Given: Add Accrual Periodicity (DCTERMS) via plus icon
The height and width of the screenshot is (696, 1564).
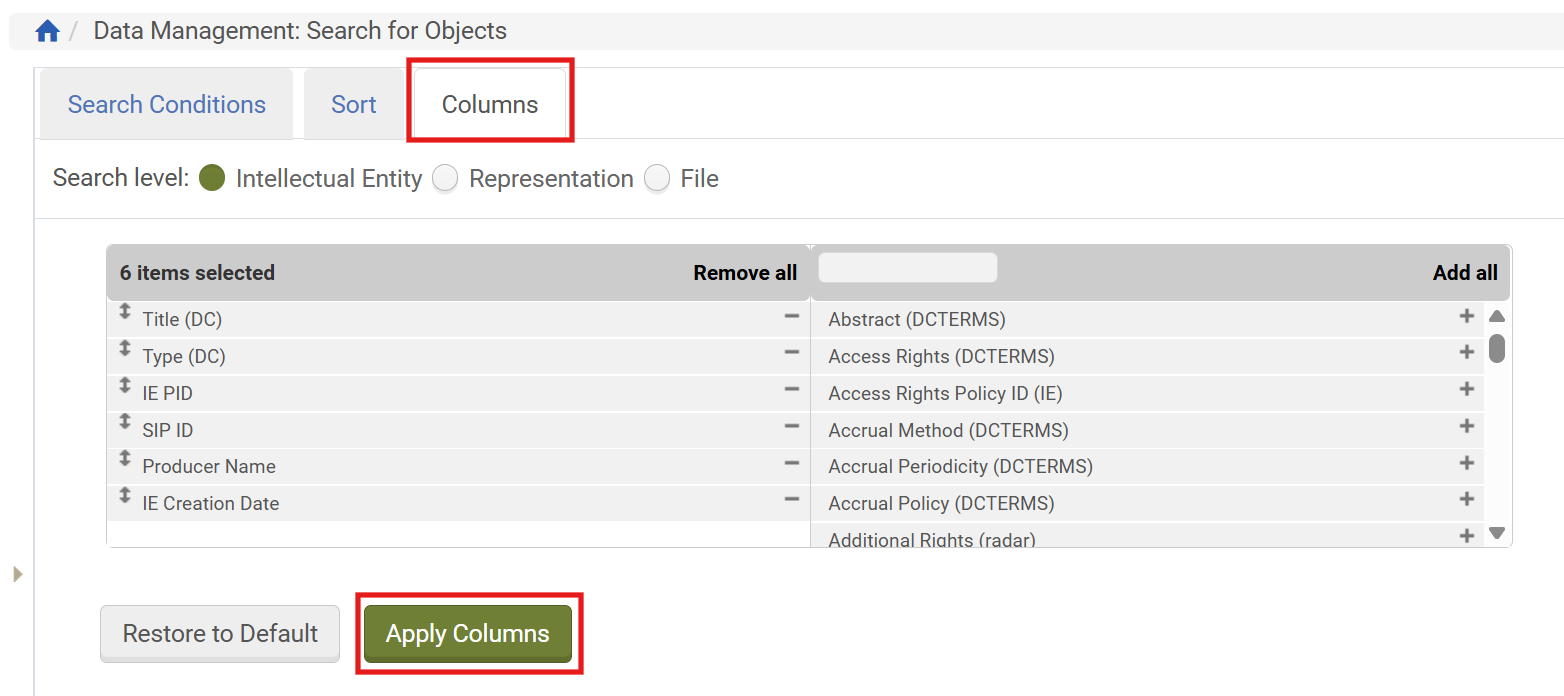Looking at the screenshot, I should [1466, 463].
